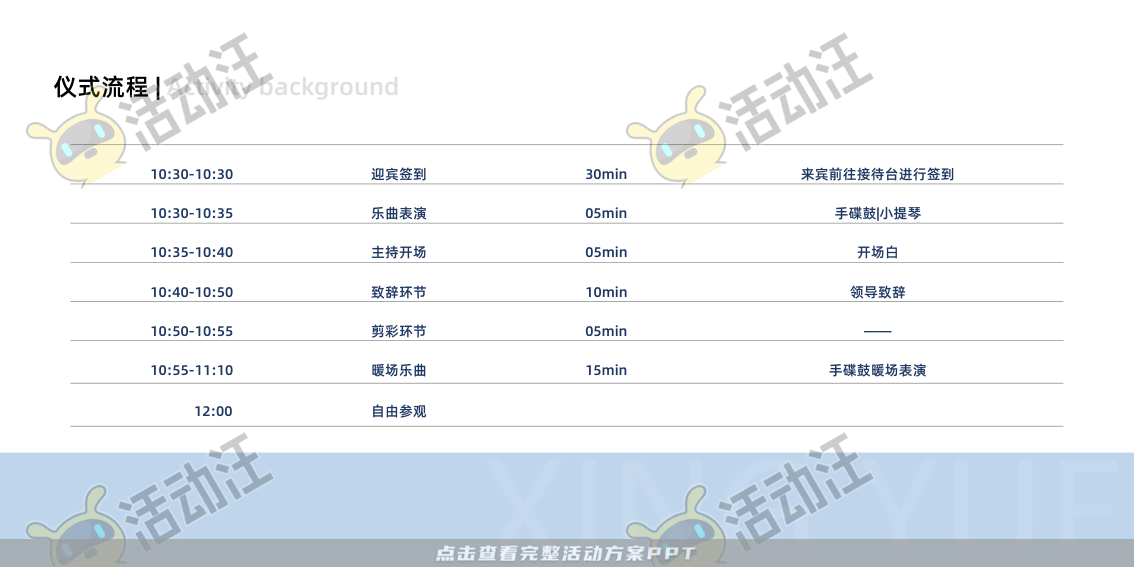Click the 开场白 description

877,252
